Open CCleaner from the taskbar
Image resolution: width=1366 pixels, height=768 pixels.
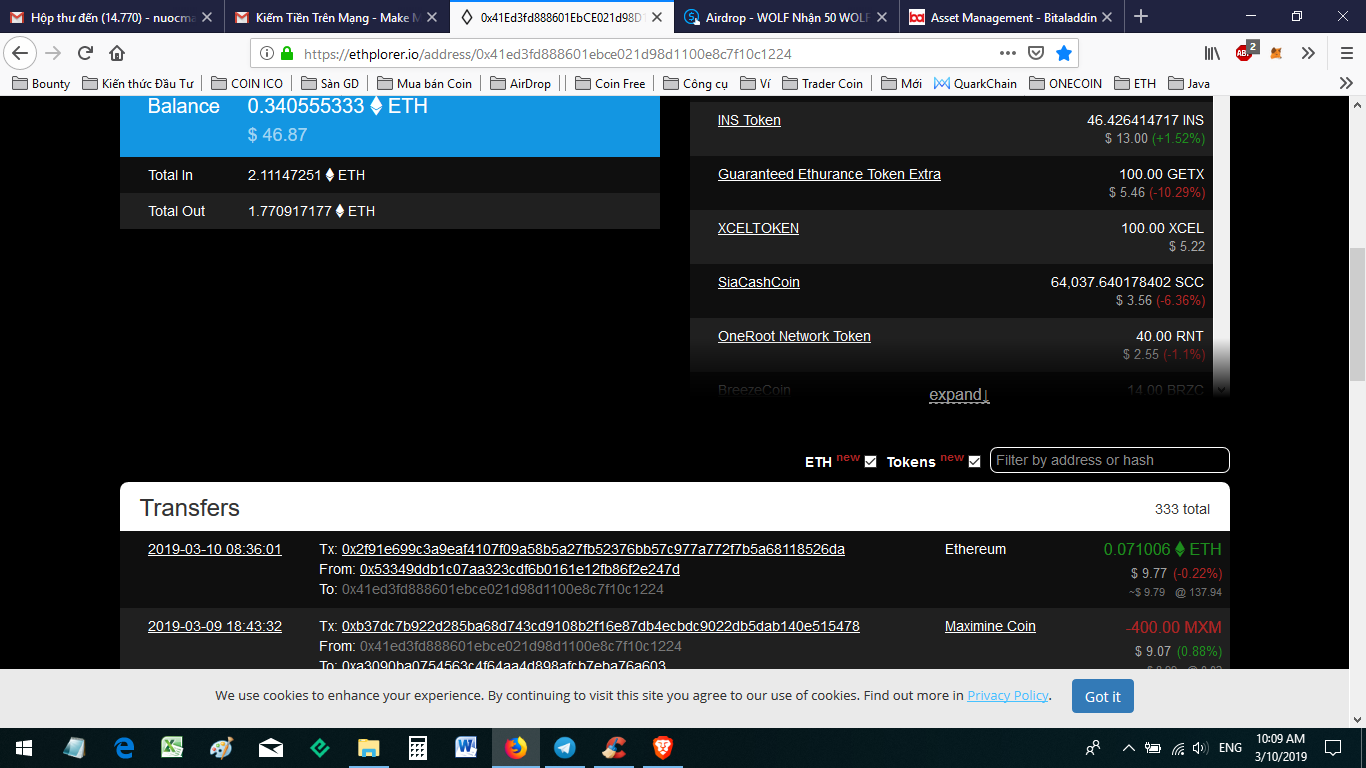pyautogui.click(x=614, y=747)
